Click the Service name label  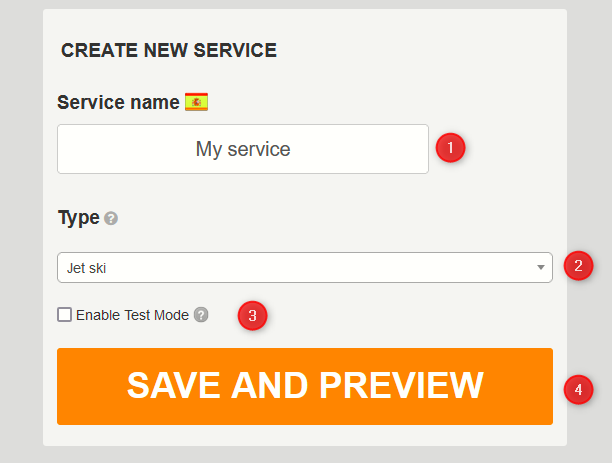click(x=118, y=102)
